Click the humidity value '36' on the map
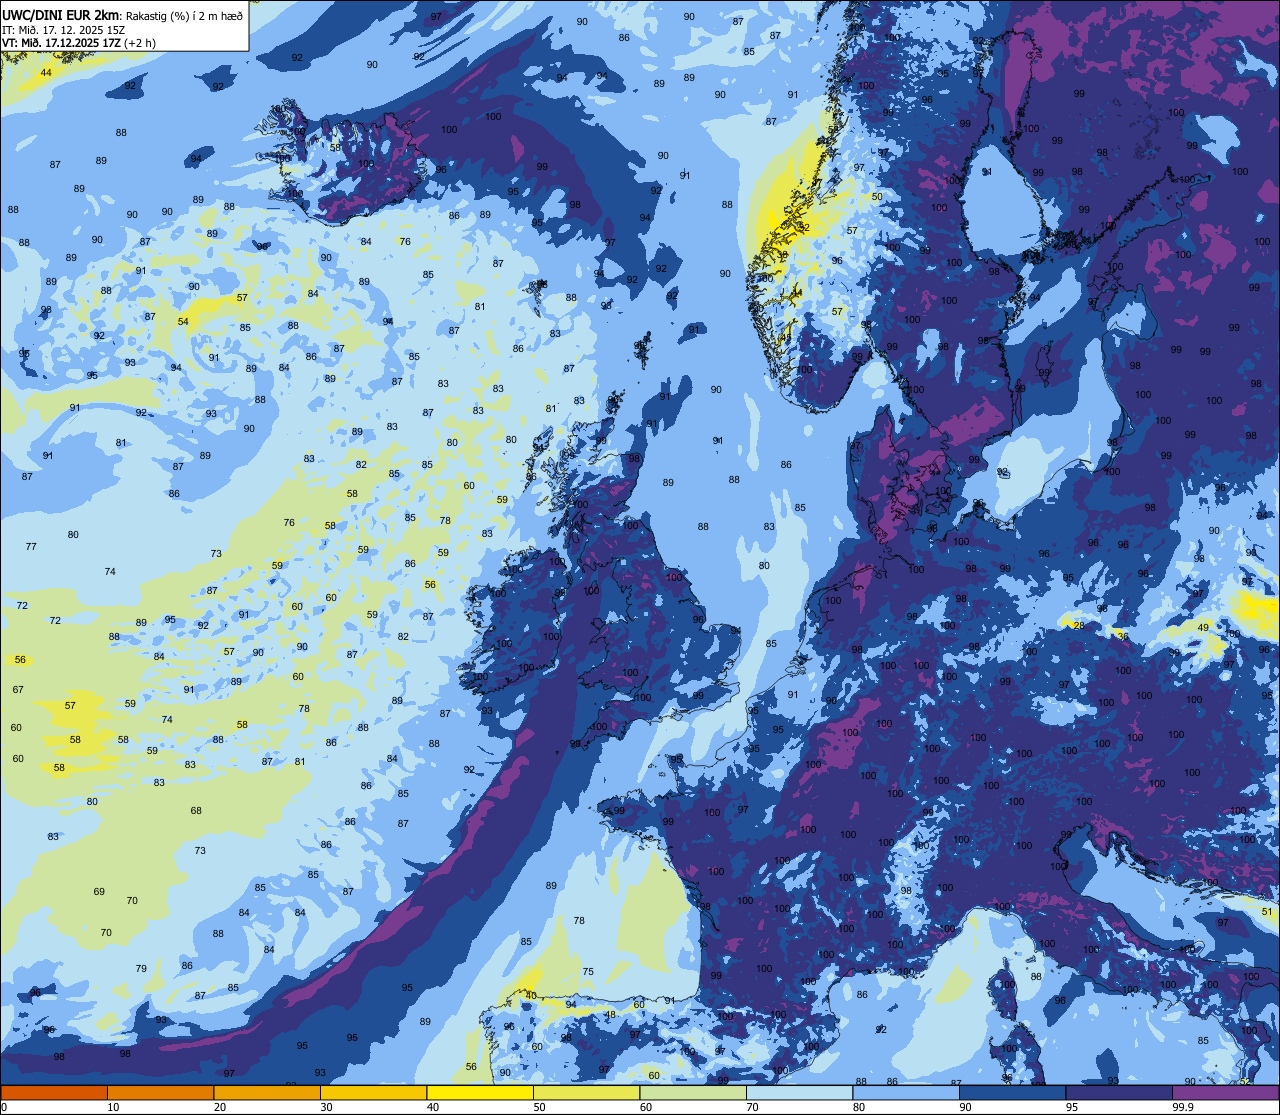Screen dimensions: 1280x1115 1122,635
